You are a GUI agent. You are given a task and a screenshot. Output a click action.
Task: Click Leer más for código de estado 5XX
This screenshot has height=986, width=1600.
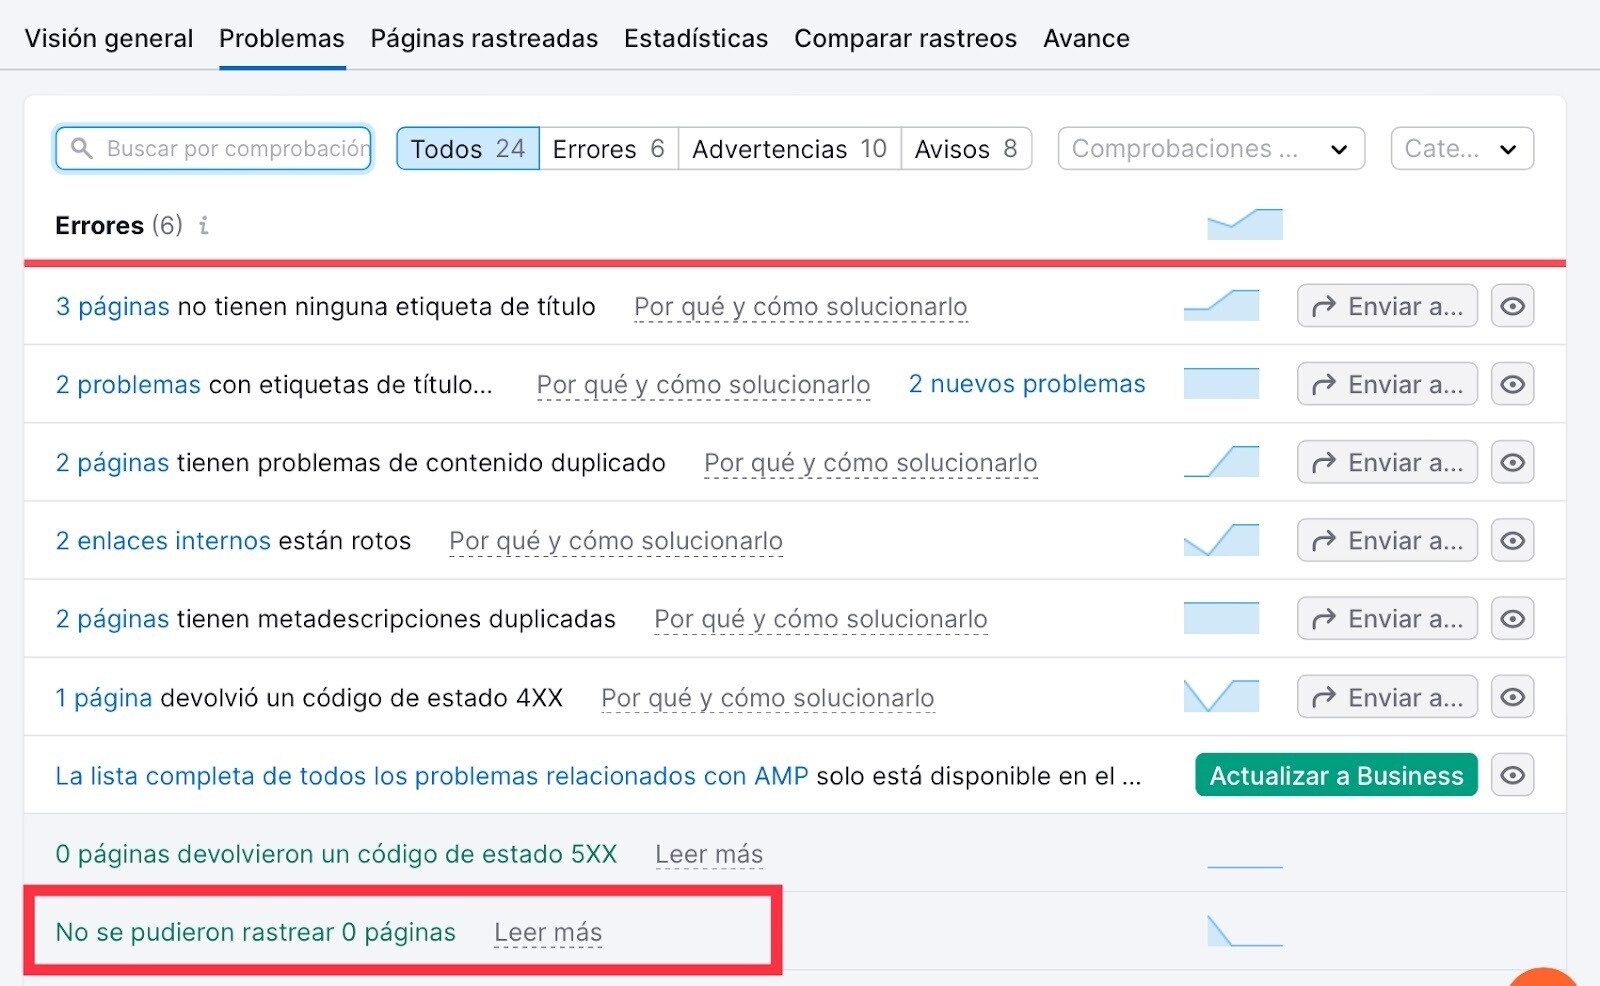pyautogui.click(x=709, y=854)
